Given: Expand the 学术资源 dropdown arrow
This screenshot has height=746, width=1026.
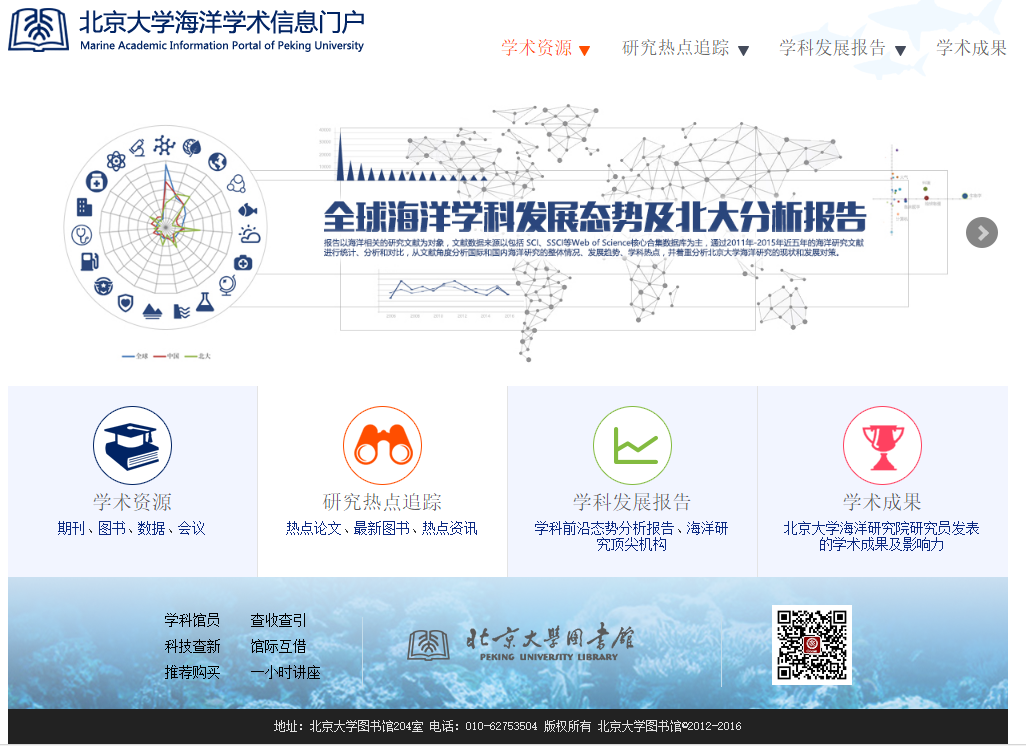Looking at the screenshot, I should [585, 51].
